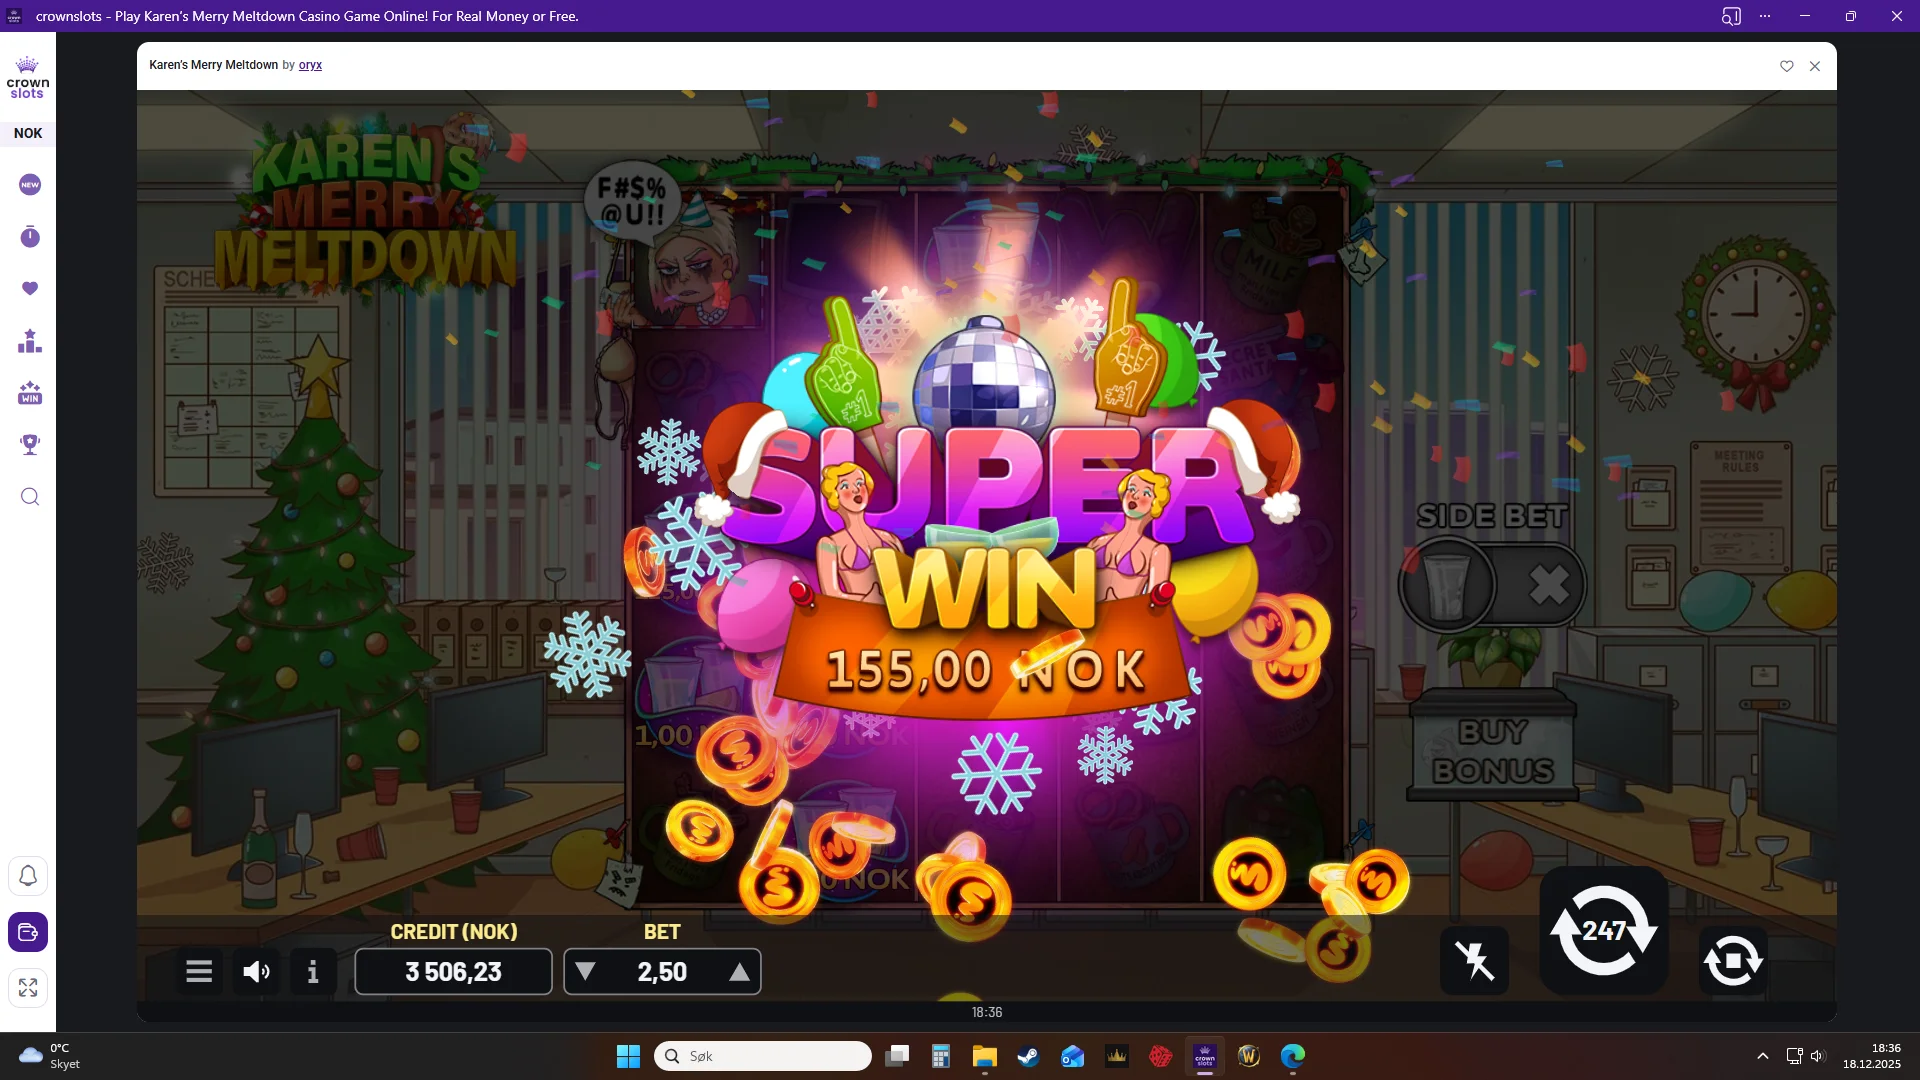Image resolution: width=1920 pixels, height=1080 pixels.
Task: Open the game info icon
Action: pyautogui.click(x=313, y=971)
